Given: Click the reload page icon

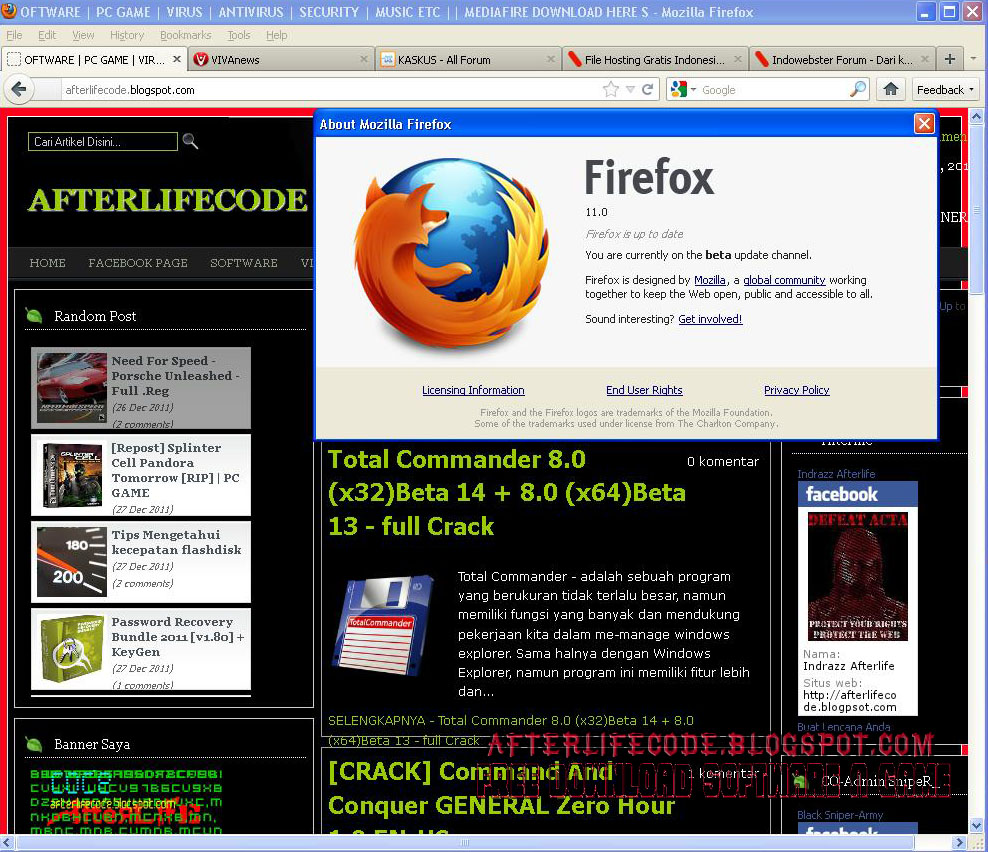Looking at the screenshot, I should pos(648,89).
